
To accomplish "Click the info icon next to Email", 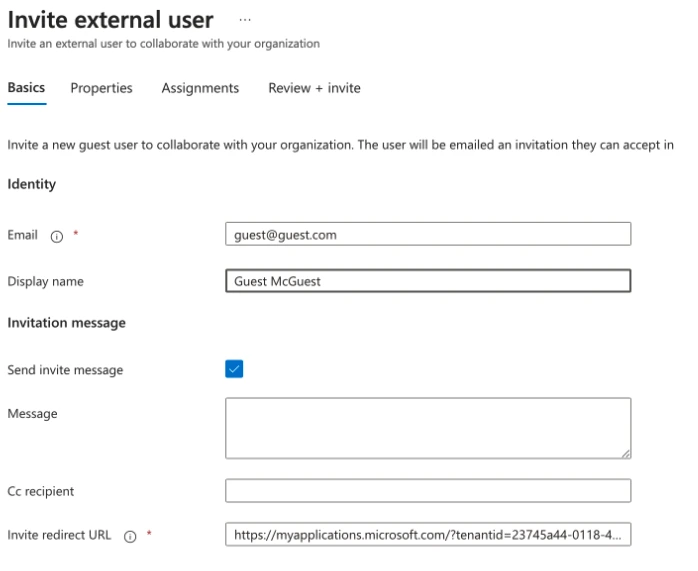I will (56, 236).
